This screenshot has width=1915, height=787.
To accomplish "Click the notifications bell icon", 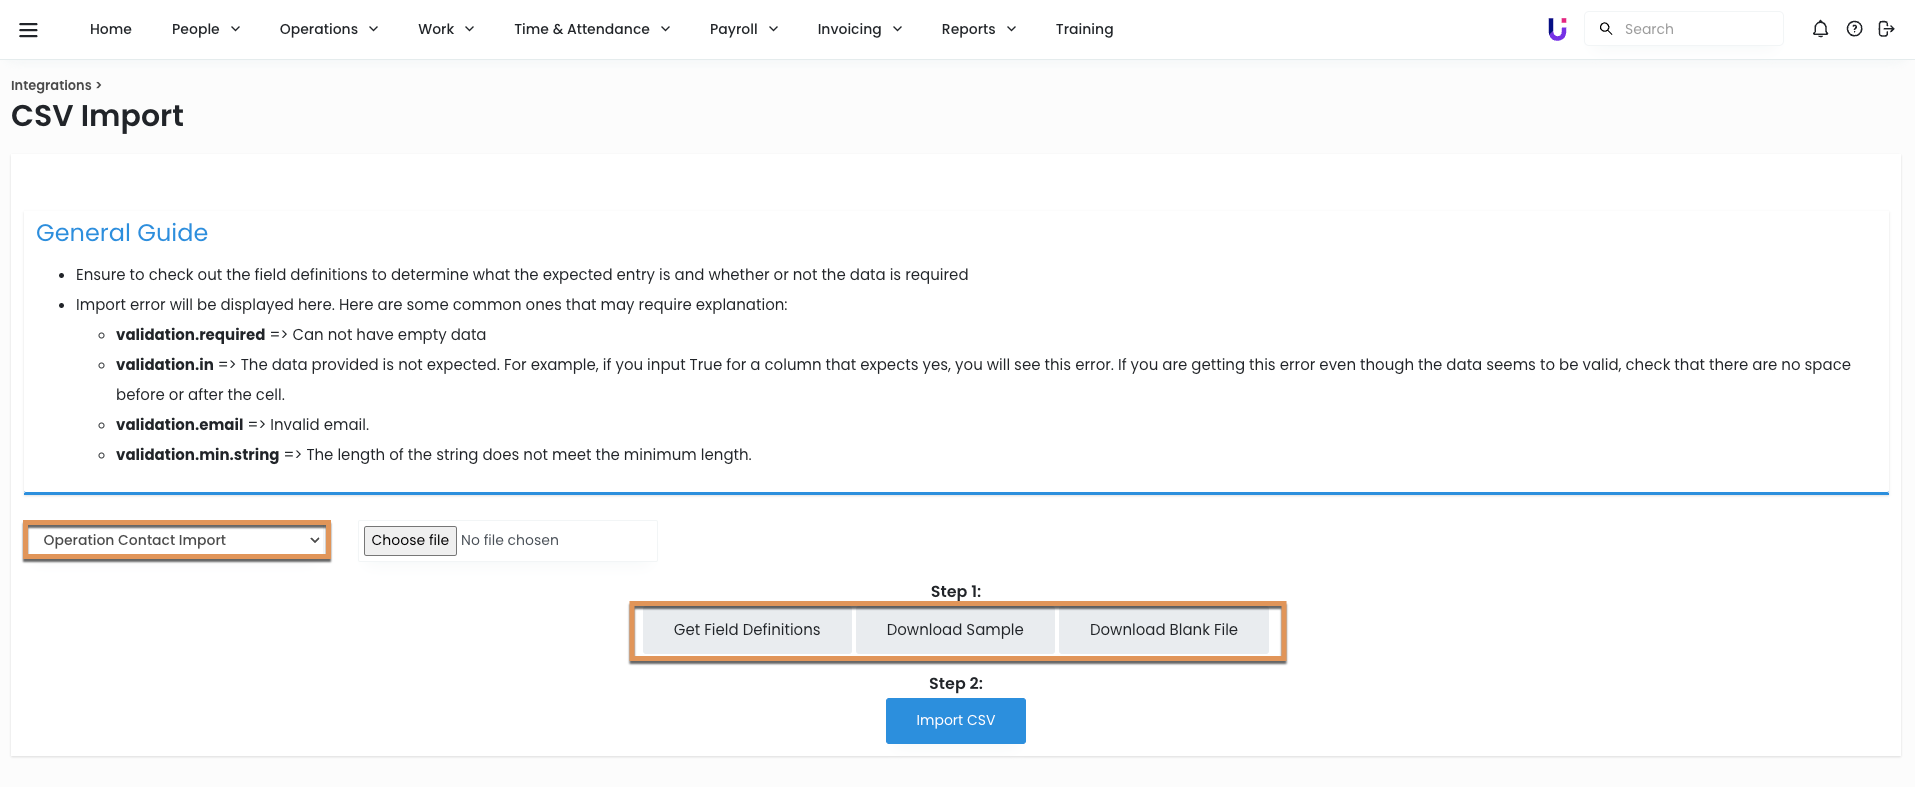I will tap(1820, 29).
